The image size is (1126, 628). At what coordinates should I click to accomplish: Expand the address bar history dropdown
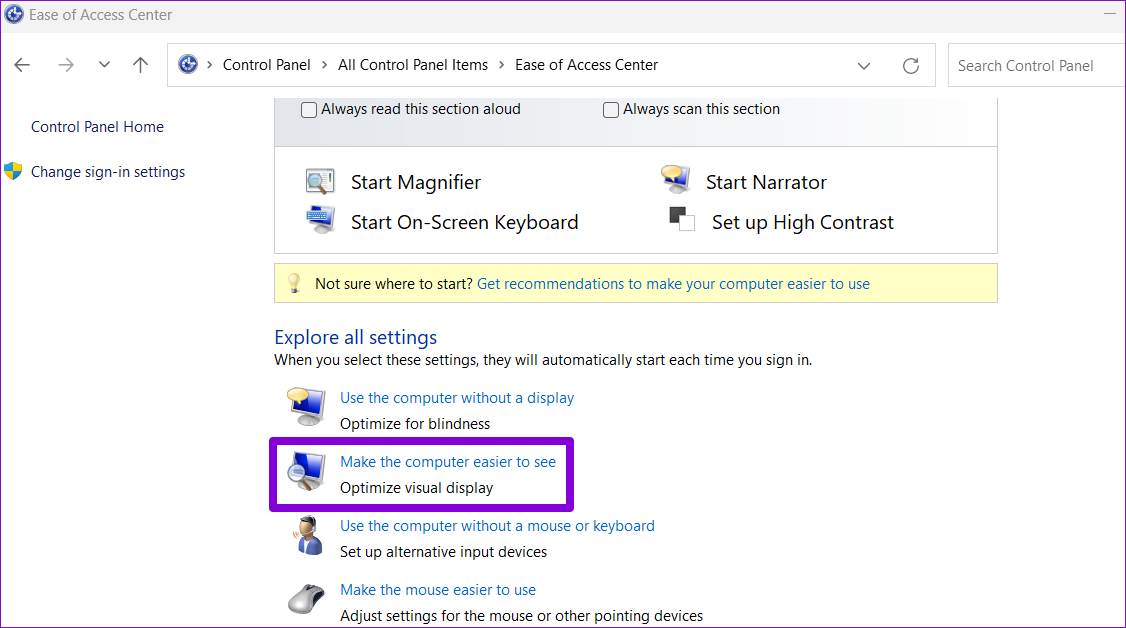pos(864,66)
